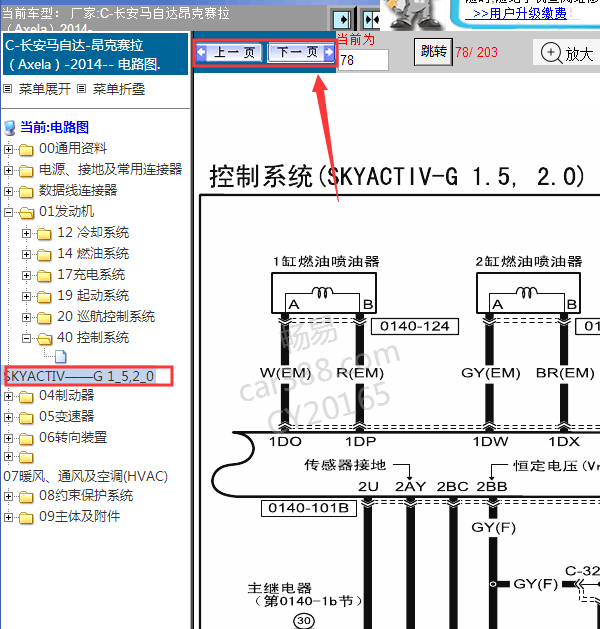
Task: Expand the 05变速器 node
Action: click(8, 417)
